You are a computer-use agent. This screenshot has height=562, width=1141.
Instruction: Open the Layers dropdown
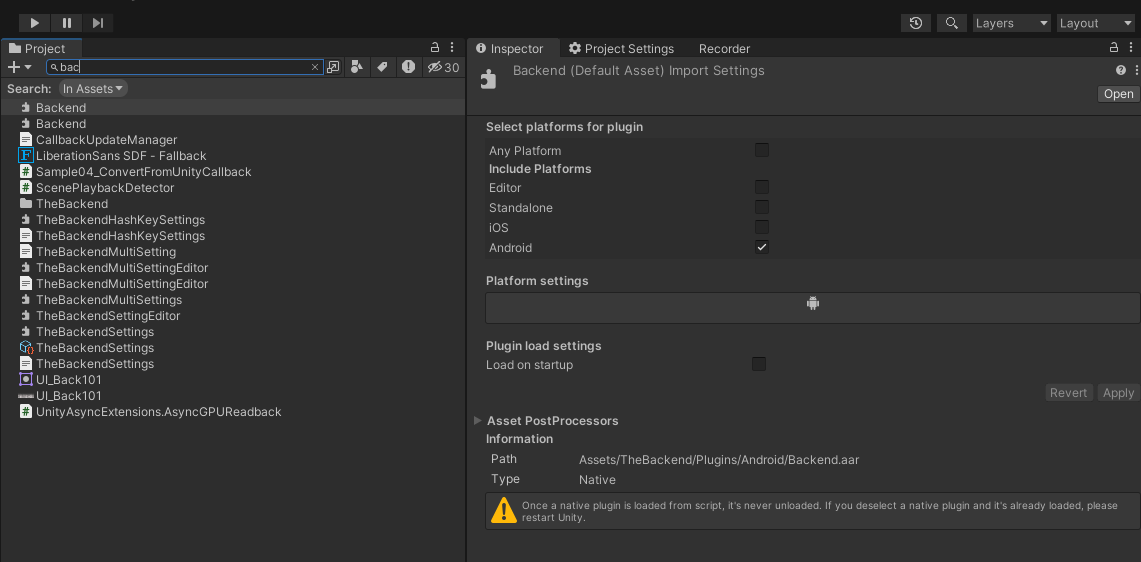(1011, 23)
